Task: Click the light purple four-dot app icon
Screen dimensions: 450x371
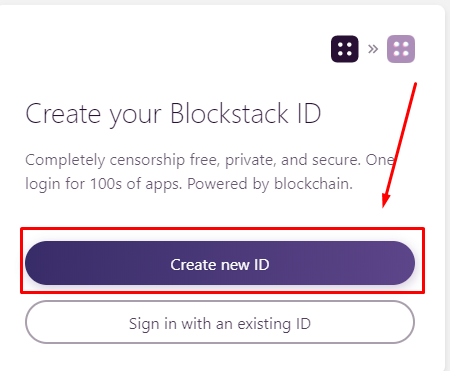Action: click(401, 49)
